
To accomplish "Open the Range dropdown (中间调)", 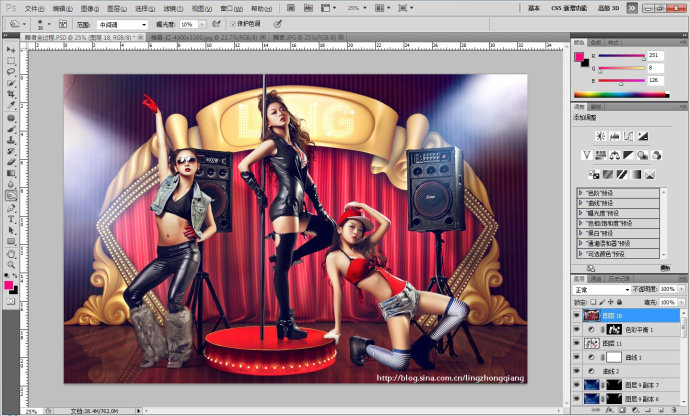I will click(x=122, y=25).
